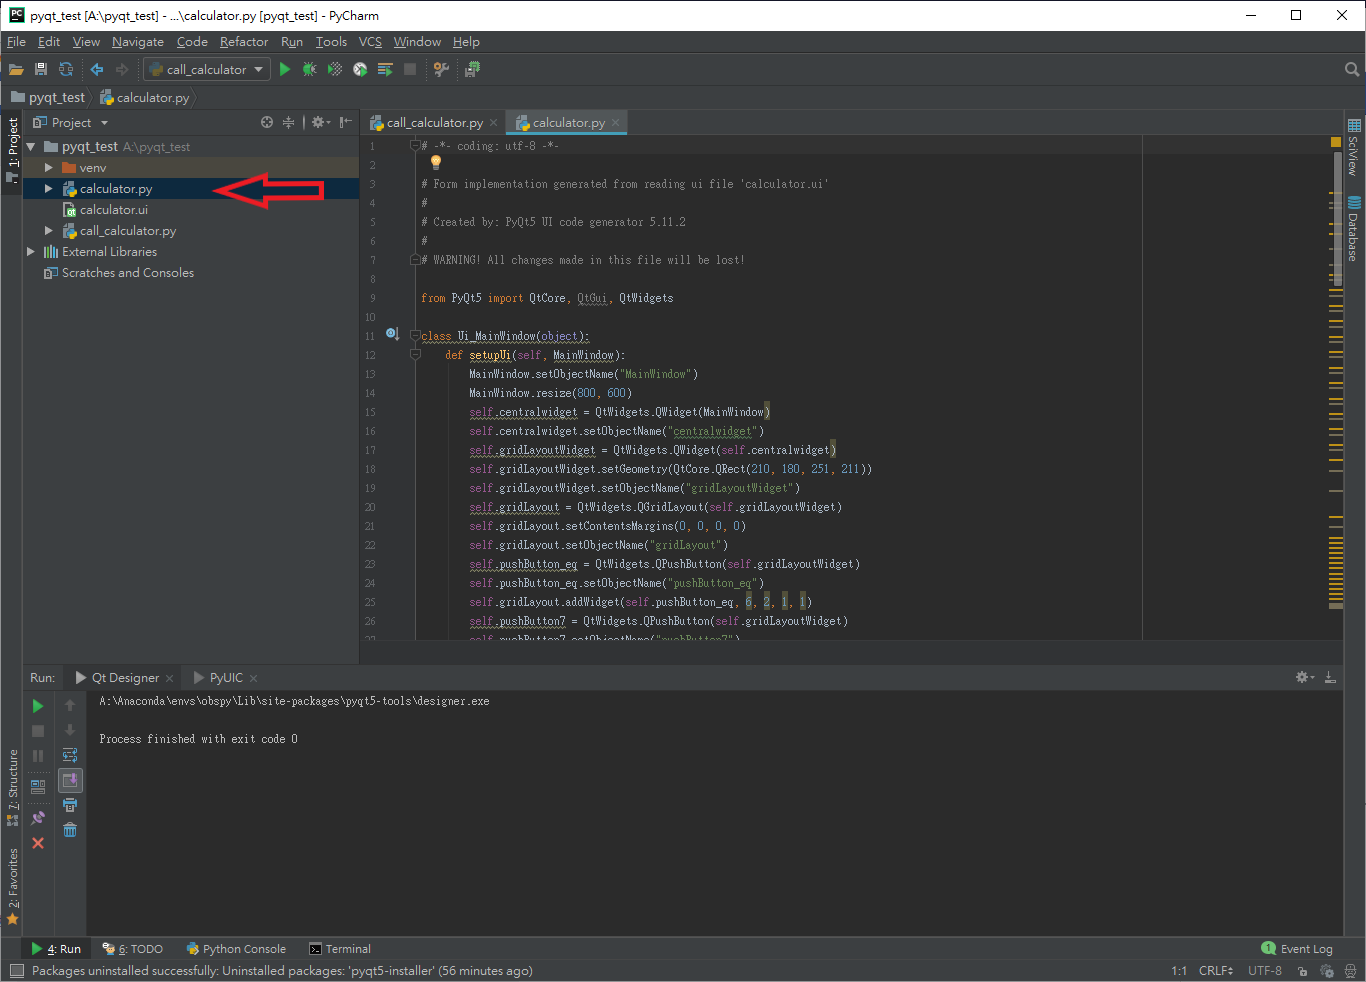
Task: Open the Refactor menu
Action: pos(244,42)
